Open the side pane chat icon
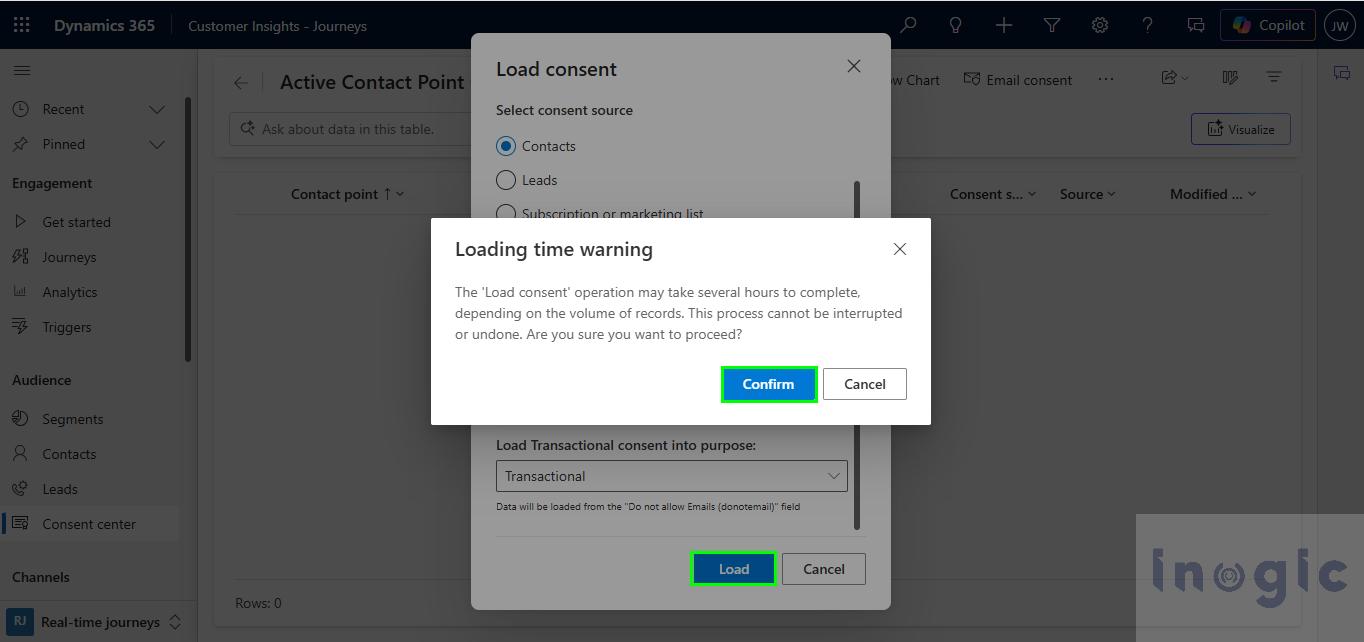Viewport: 1364px width, 642px height. pyautogui.click(x=1341, y=72)
